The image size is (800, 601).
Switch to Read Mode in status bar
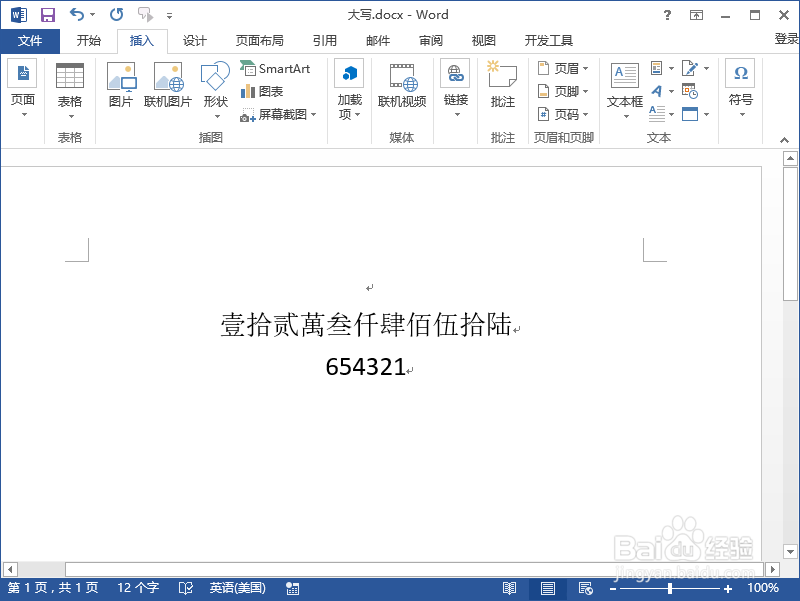509,588
